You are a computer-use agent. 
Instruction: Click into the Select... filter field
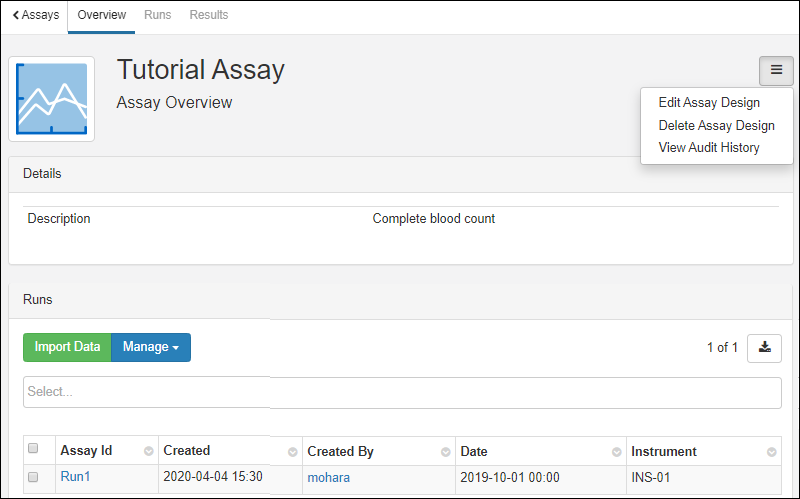click(402, 392)
